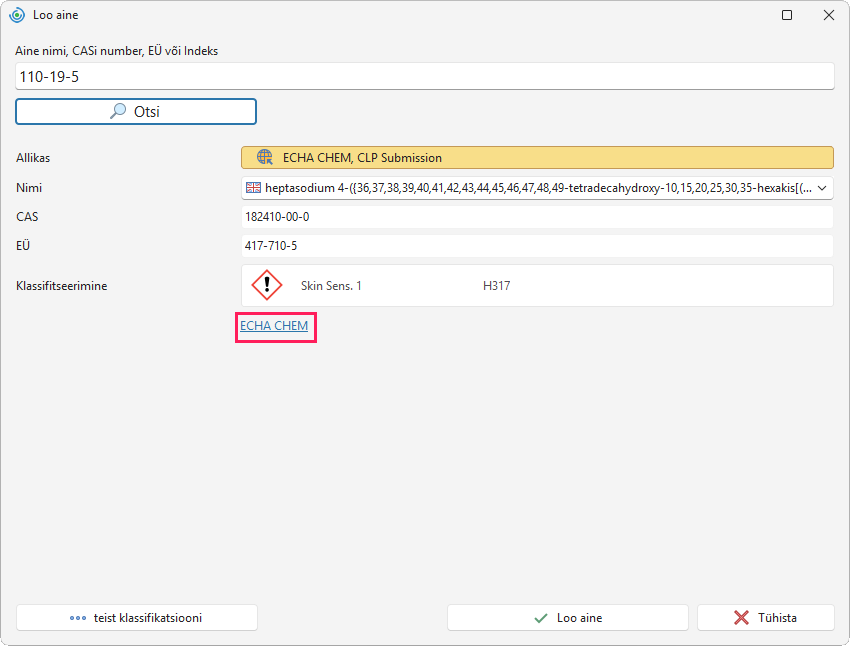This screenshot has height=646, width=850.
Task: Click the Otsi search button
Action: 136,112
